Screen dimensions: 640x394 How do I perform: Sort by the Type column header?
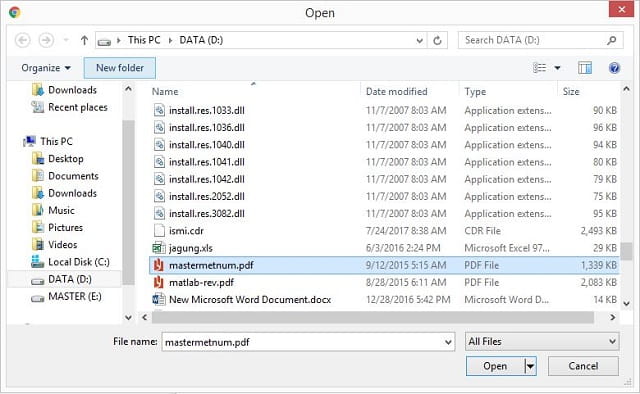point(475,91)
